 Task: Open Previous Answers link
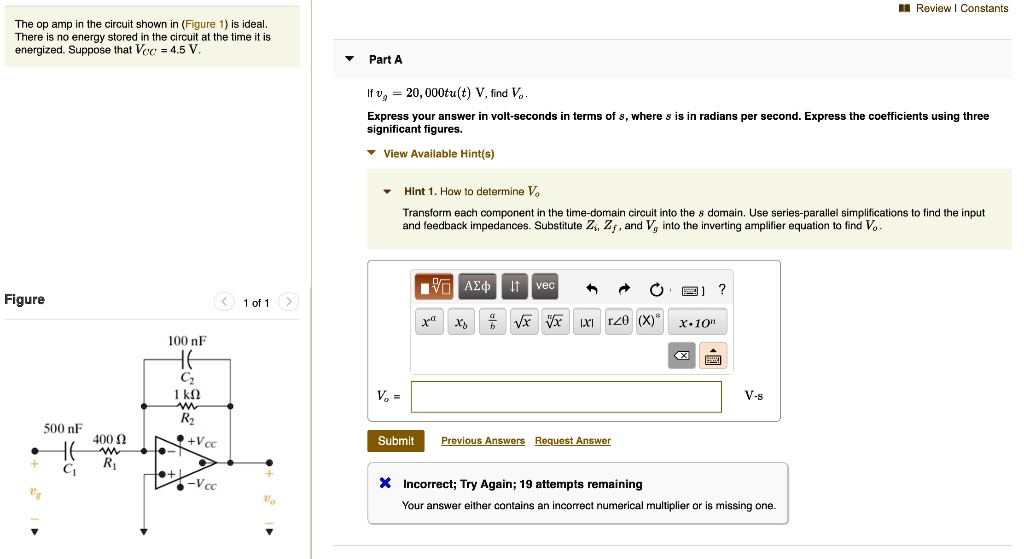[483, 441]
